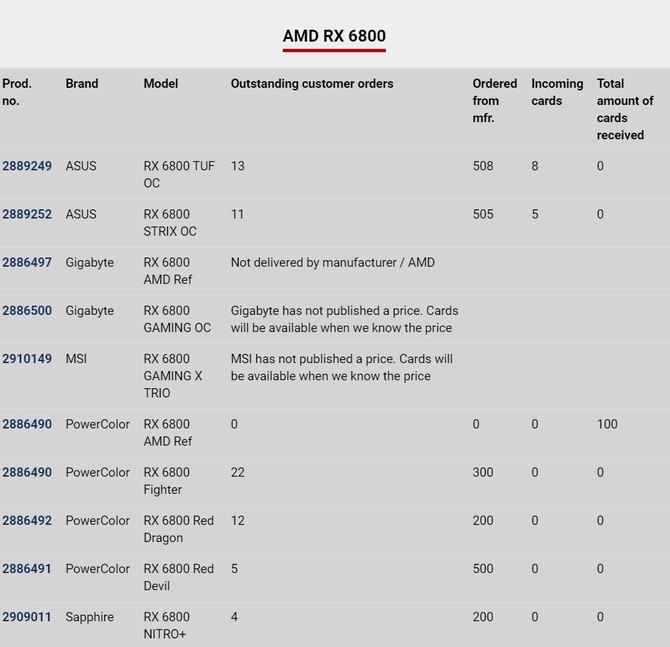Open product number 2909011 link
This screenshot has width=670, height=647.
27,618
